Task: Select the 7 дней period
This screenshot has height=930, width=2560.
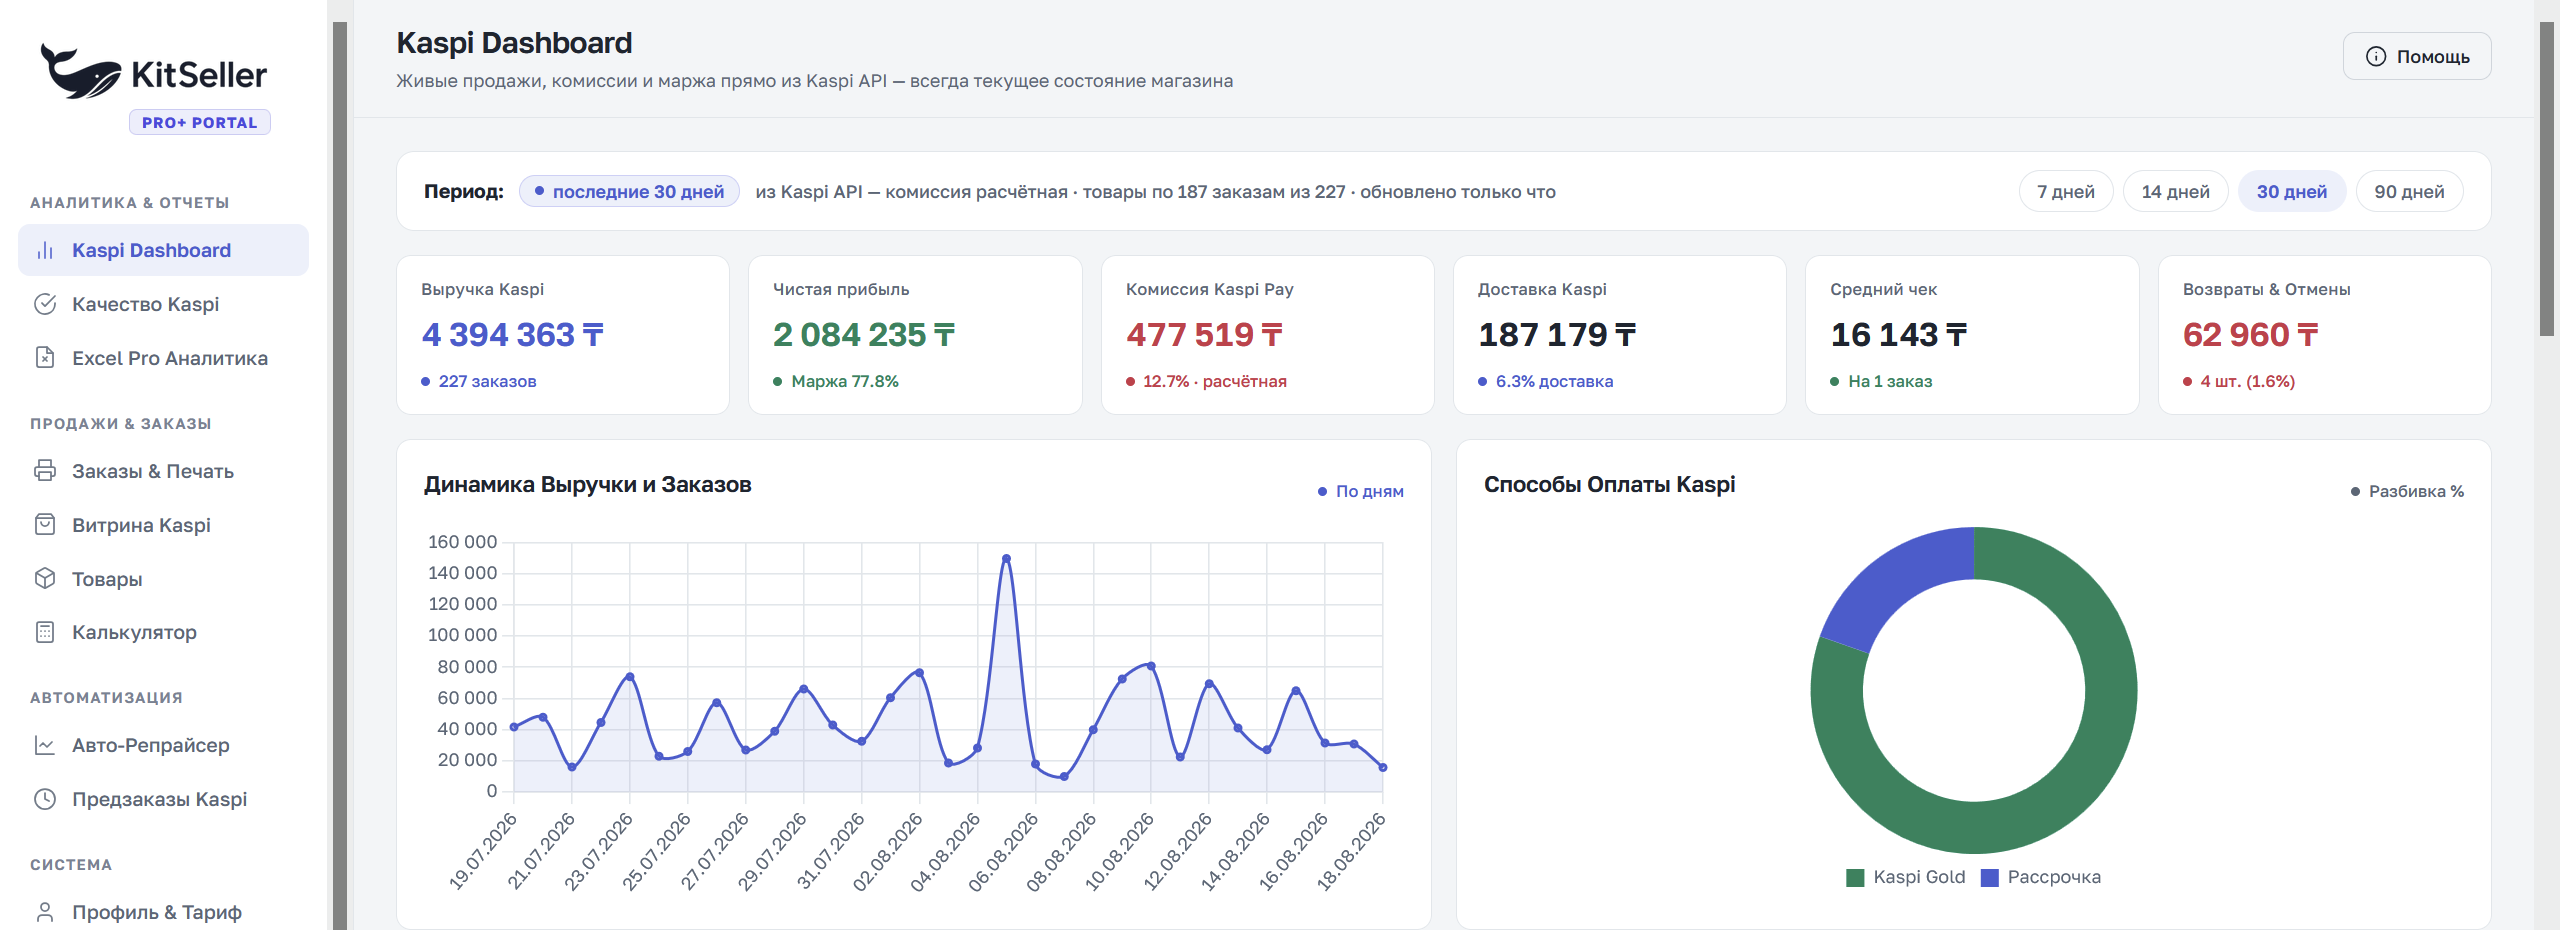Action: [2066, 191]
